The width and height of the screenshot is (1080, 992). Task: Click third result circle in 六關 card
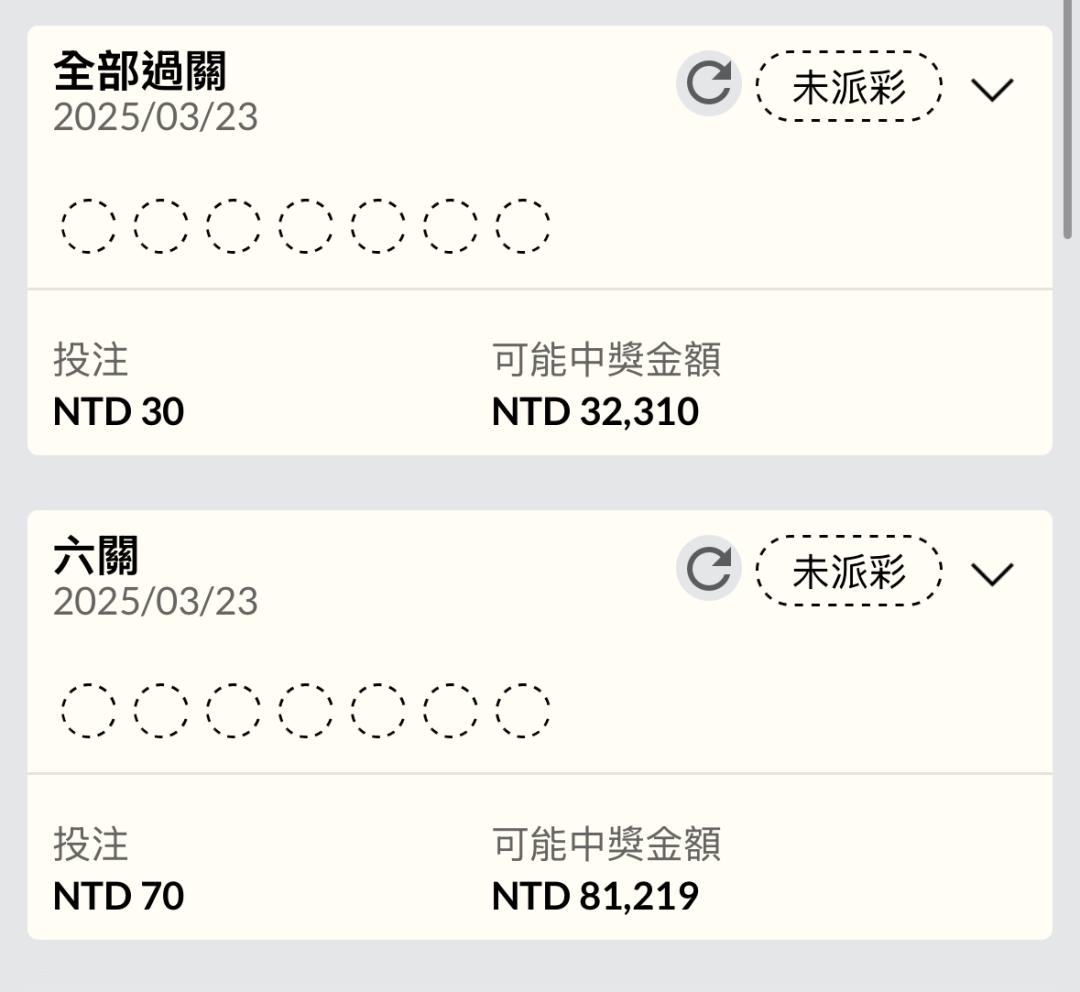(x=233, y=710)
